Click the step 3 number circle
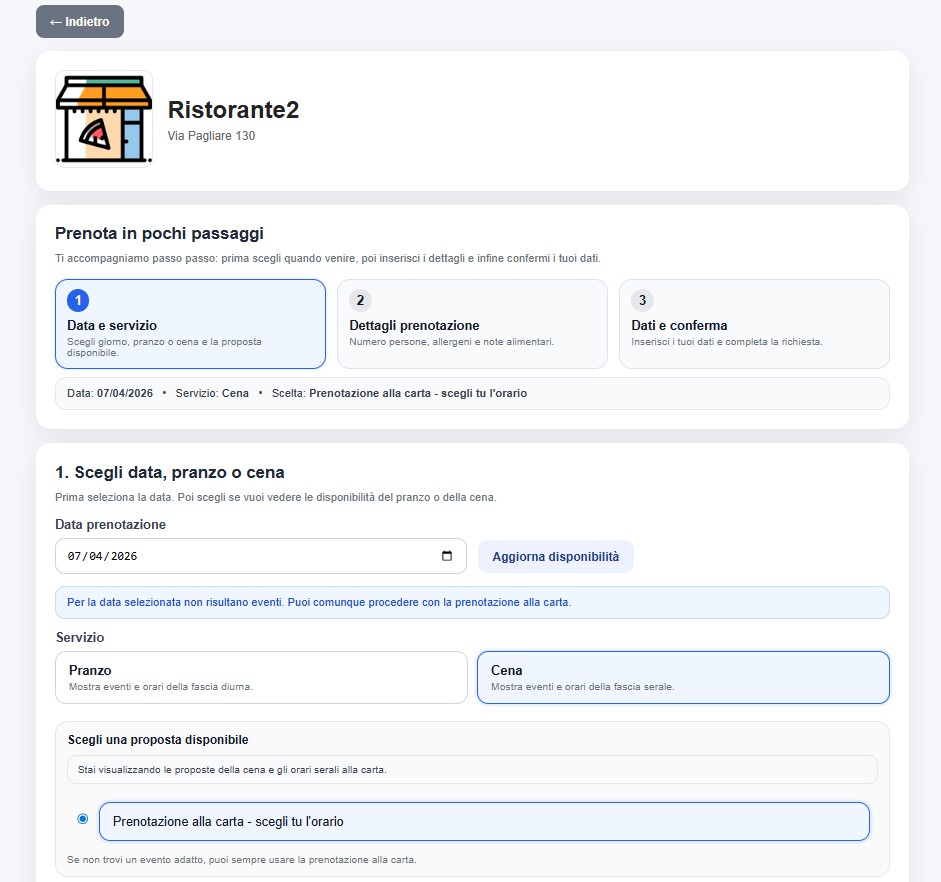Image resolution: width=941 pixels, height=882 pixels. [642, 300]
